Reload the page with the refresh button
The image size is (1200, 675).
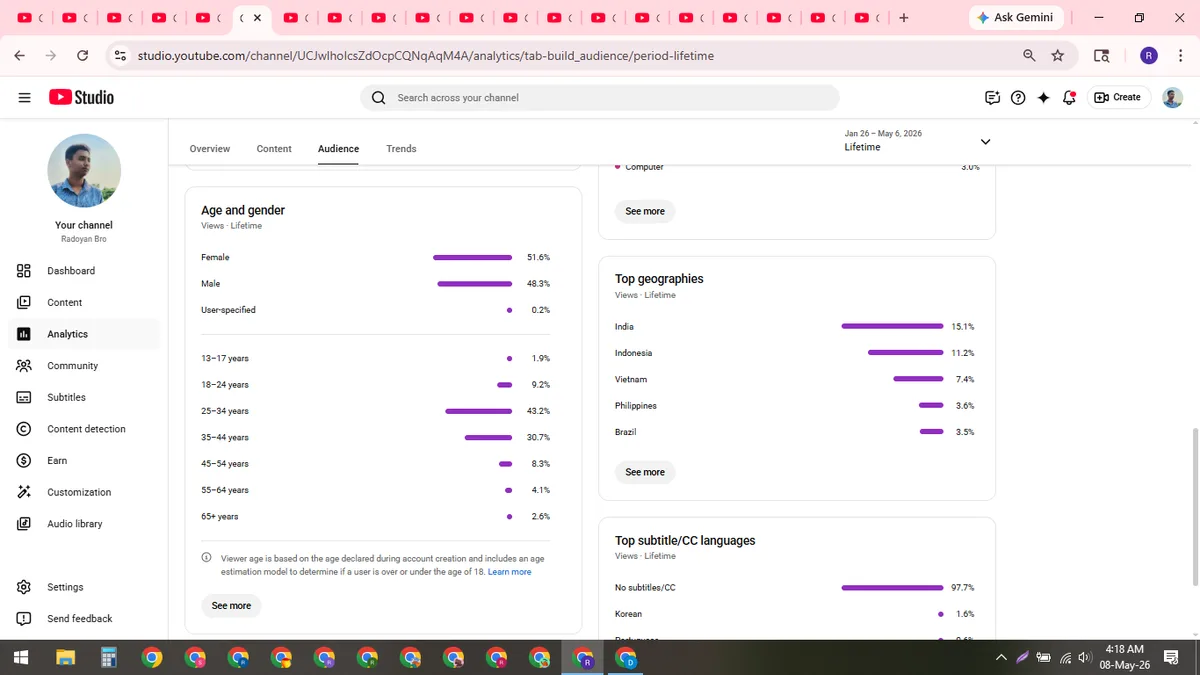83,56
